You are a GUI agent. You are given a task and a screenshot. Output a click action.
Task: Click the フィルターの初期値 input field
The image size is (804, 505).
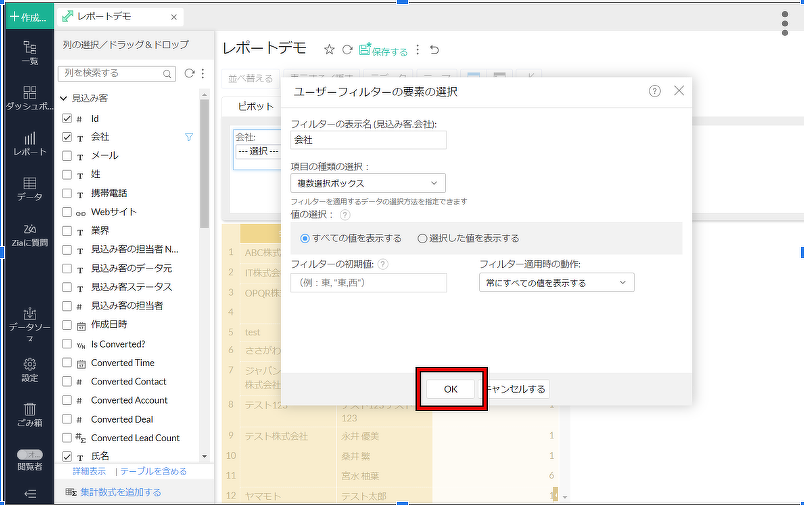click(368, 283)
